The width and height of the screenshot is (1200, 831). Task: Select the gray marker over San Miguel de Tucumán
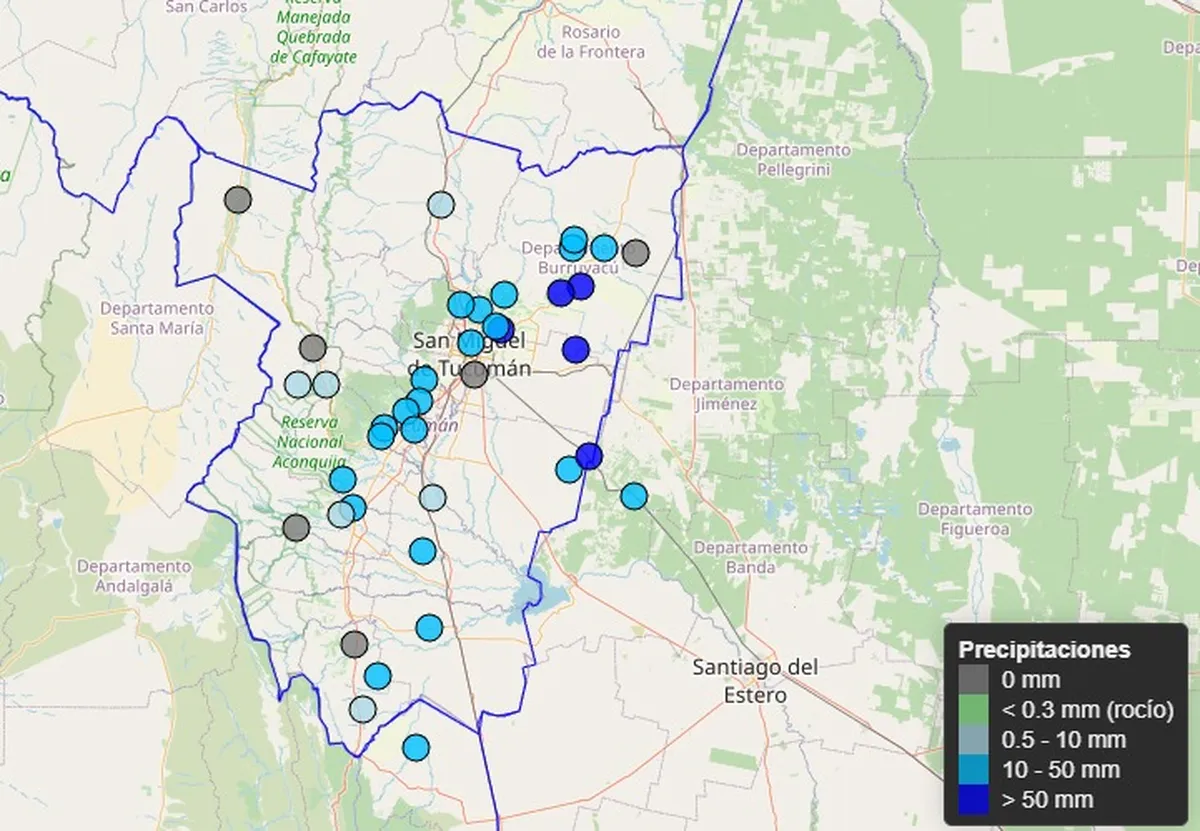click(x=475, y=375)
